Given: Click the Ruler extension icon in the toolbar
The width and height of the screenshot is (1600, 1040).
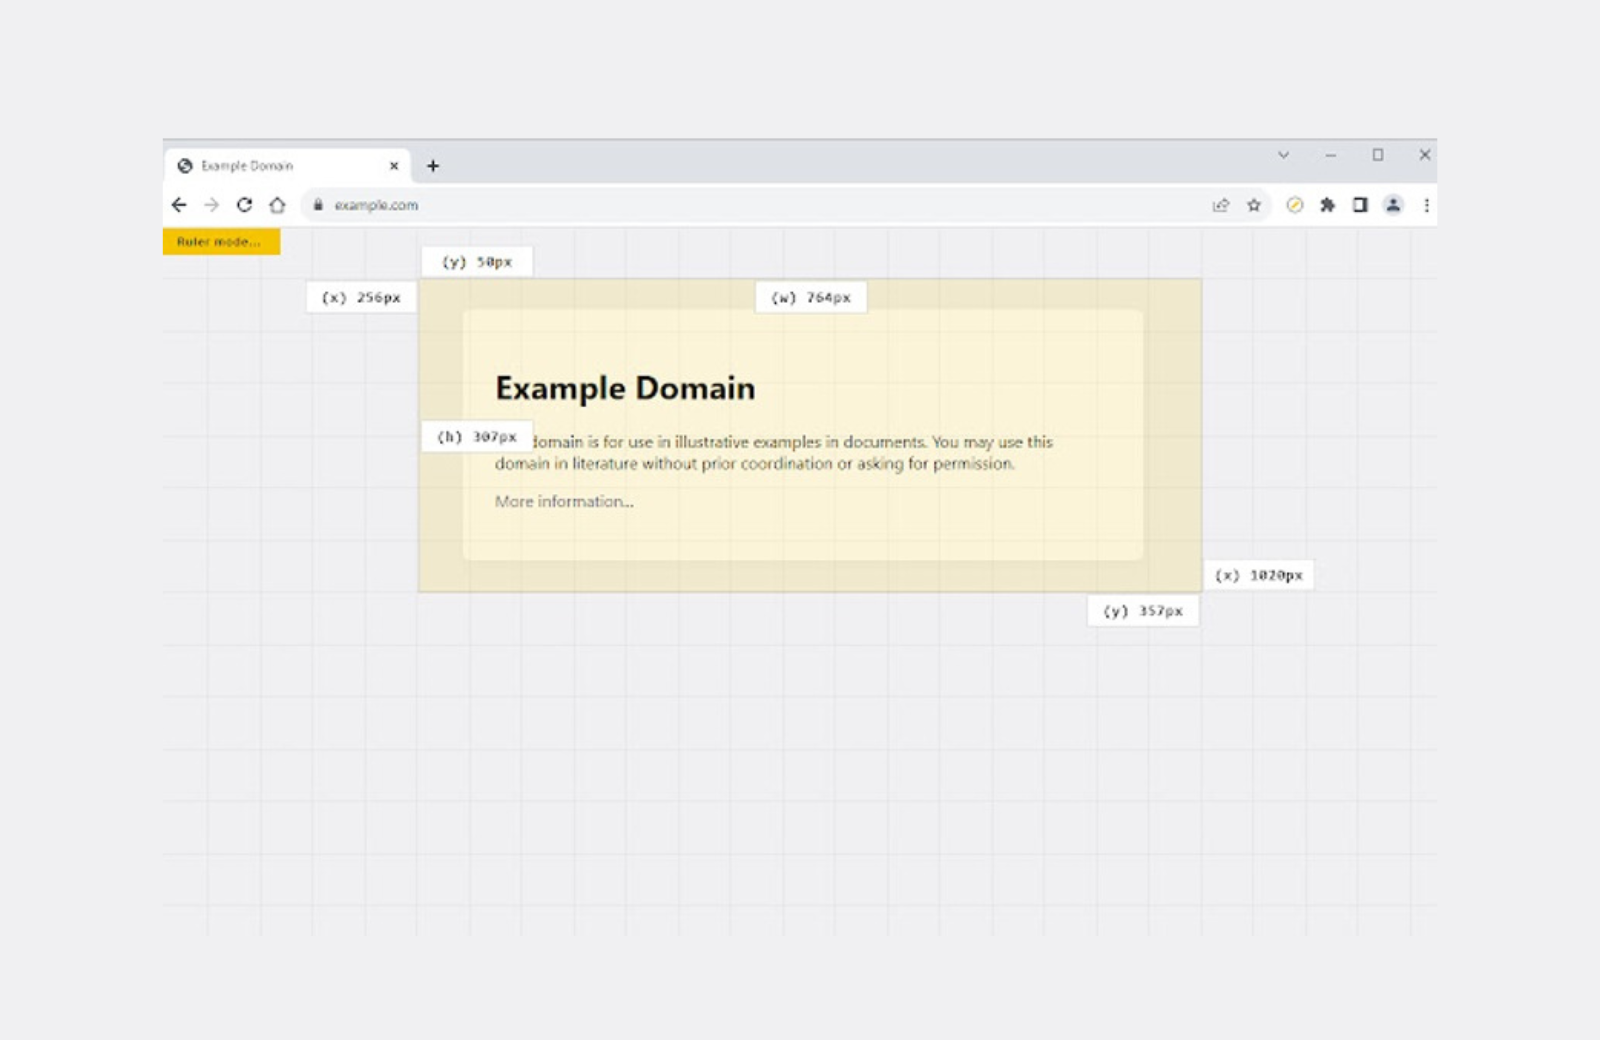Looking at the screenshot, I should [x=1295, y=205].
